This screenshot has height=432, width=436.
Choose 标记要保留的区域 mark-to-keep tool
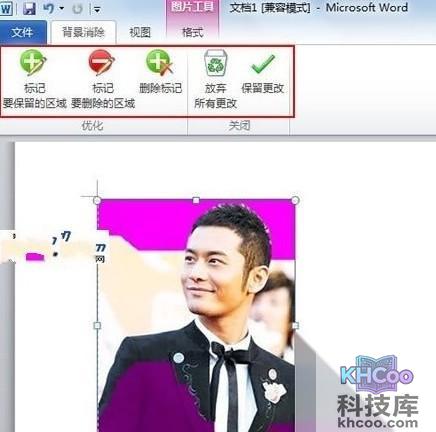35,80
